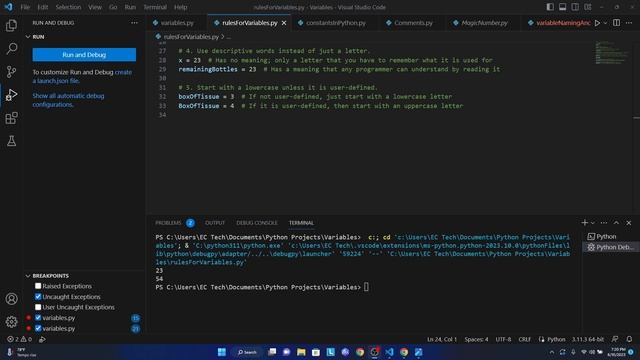Open the Search view in activity bar
The image size is (640, 360).
coord(11,49)
